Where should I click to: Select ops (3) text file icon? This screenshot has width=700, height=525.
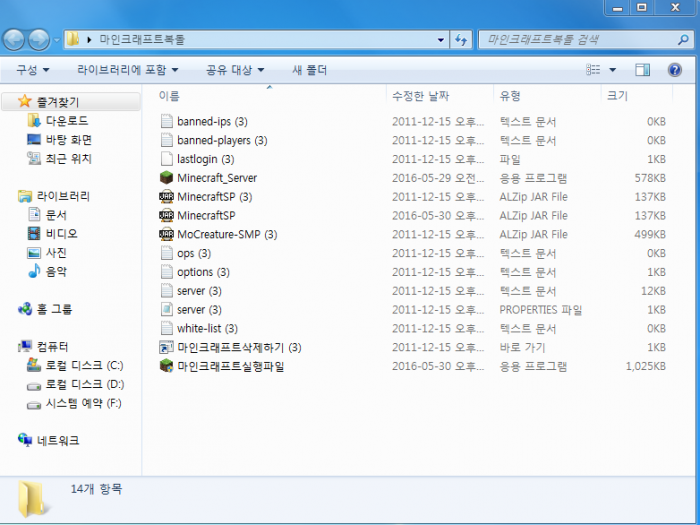[167, 253]
